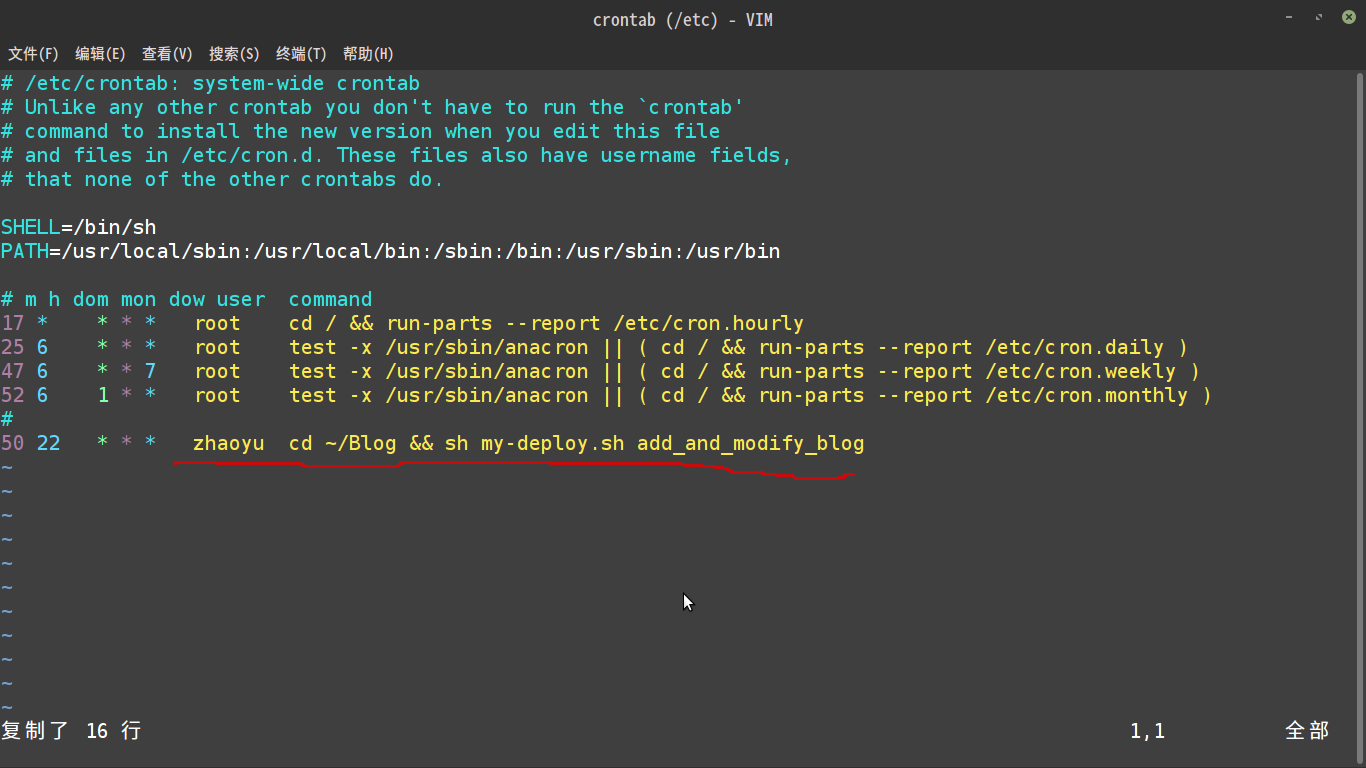Screen dimensions: 1366x768
Task: Place cursor on the SHELL=/bin/sh line
Action: pyautogui.click(x=78, y=228)
